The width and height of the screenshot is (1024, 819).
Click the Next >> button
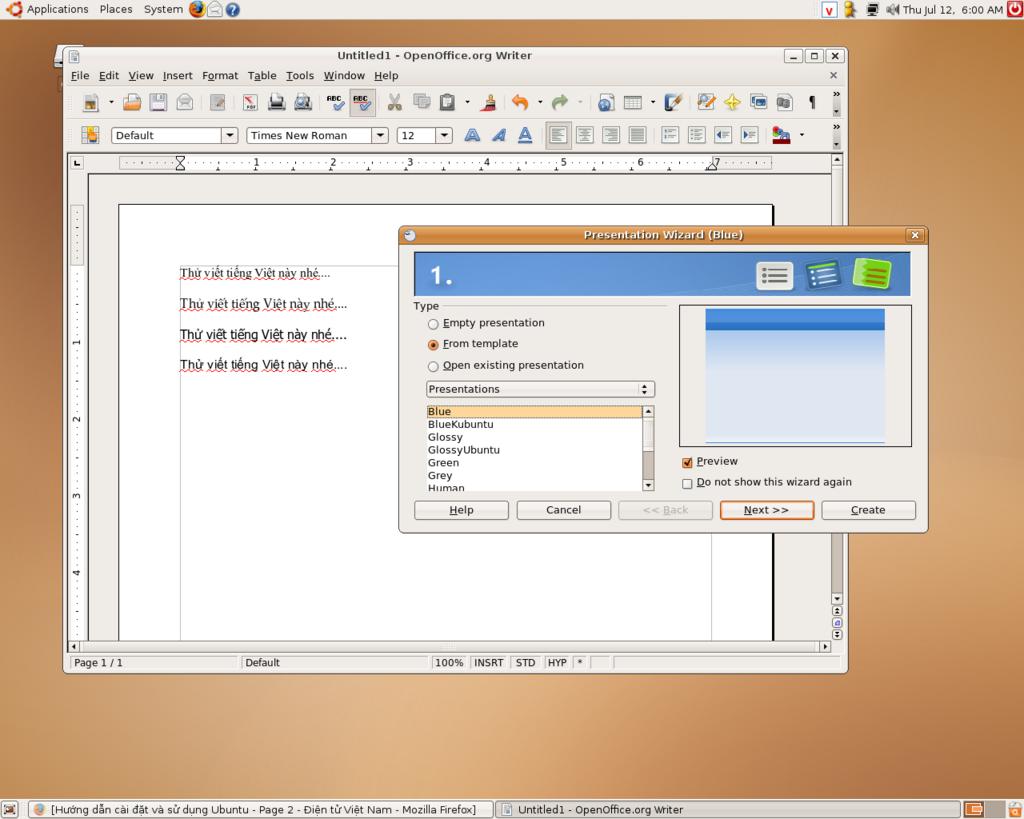point(766,510)
